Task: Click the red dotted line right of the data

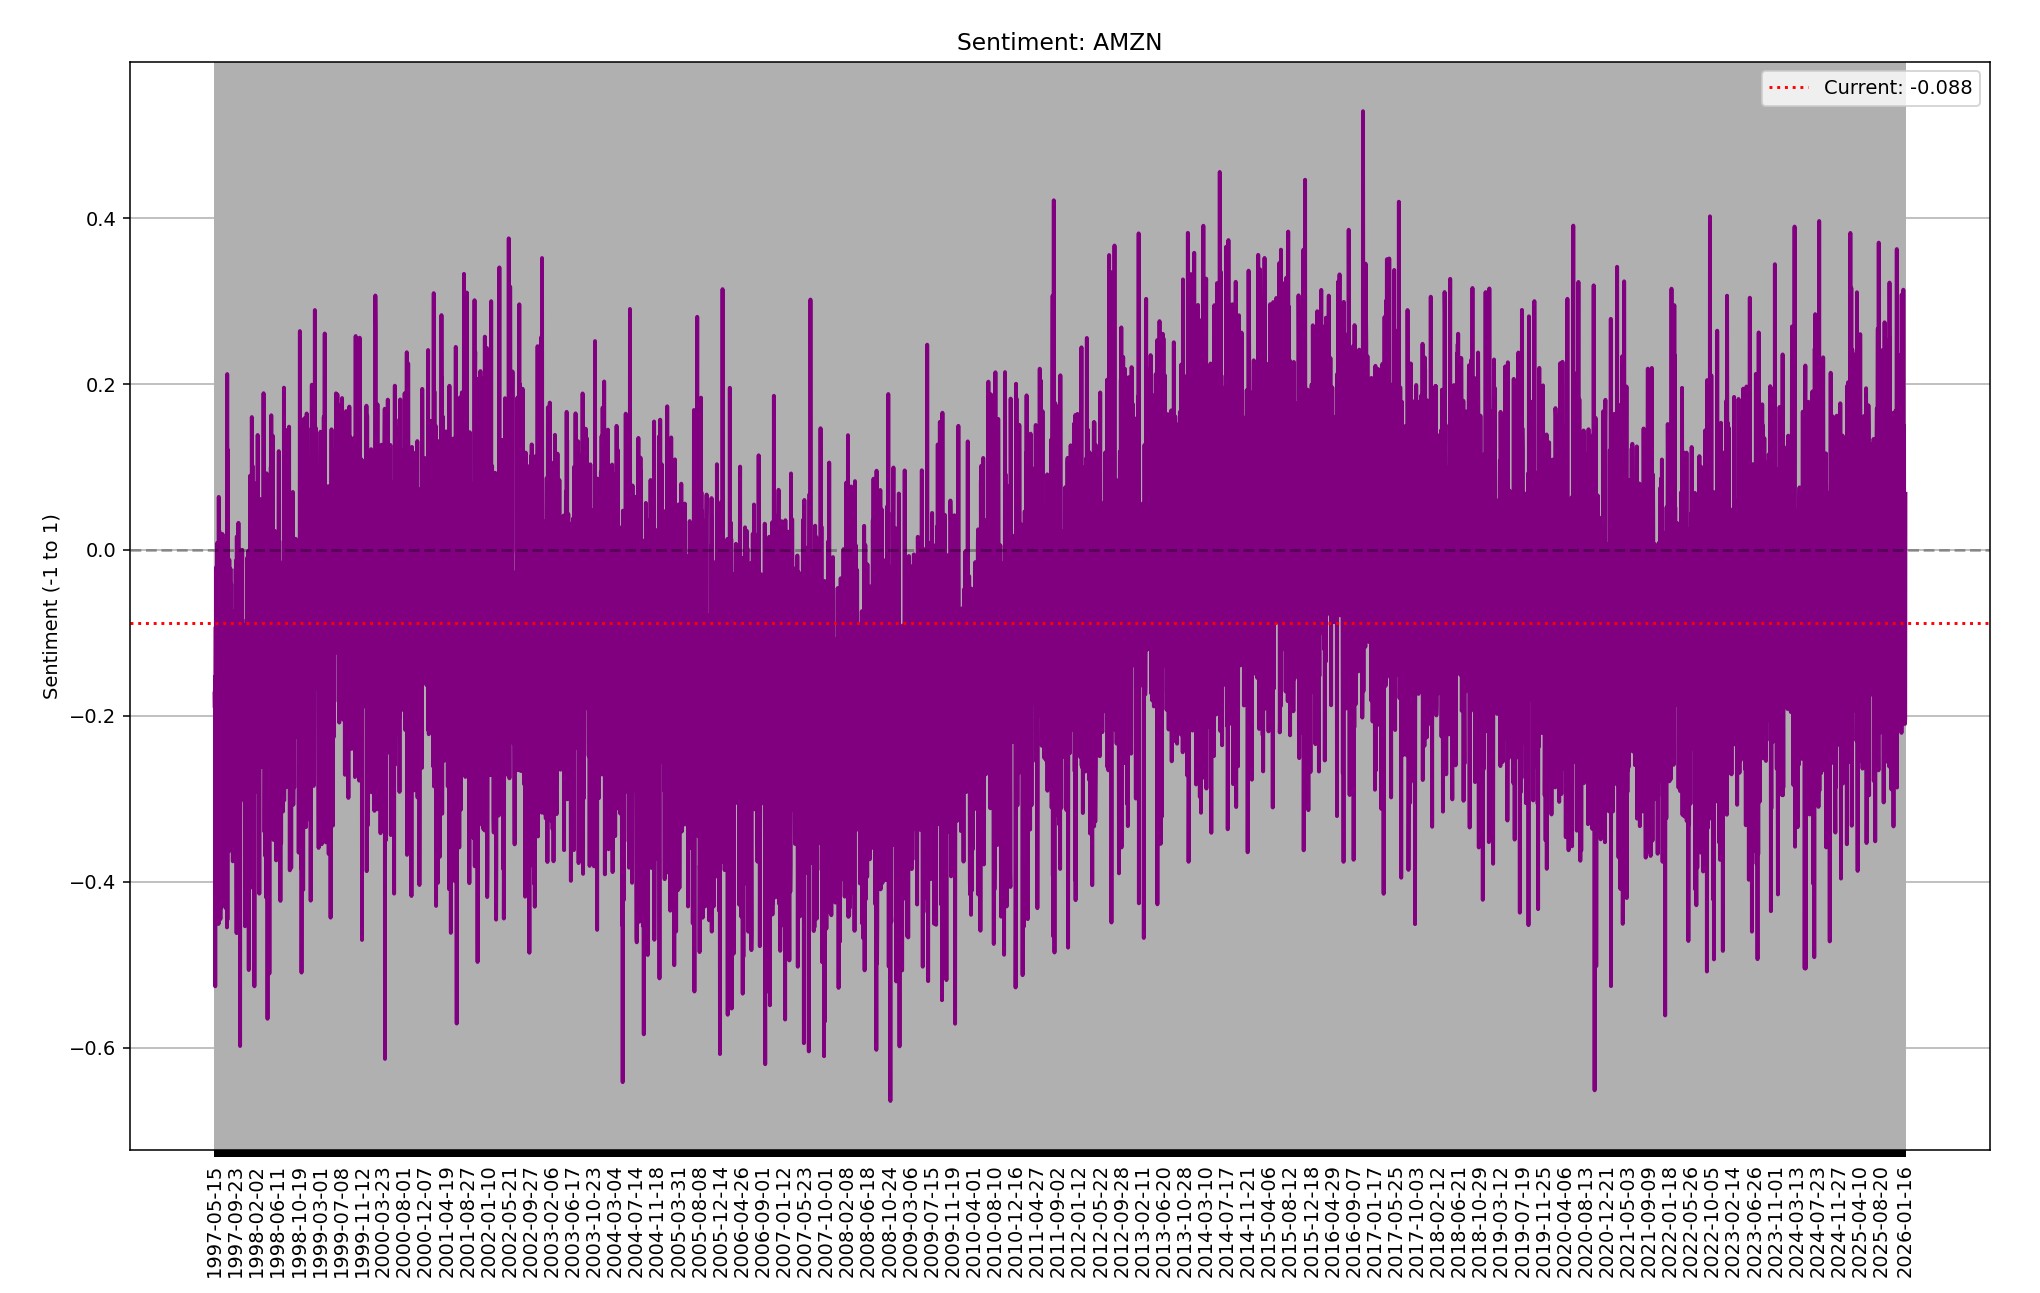Action: click(1948, 624)
